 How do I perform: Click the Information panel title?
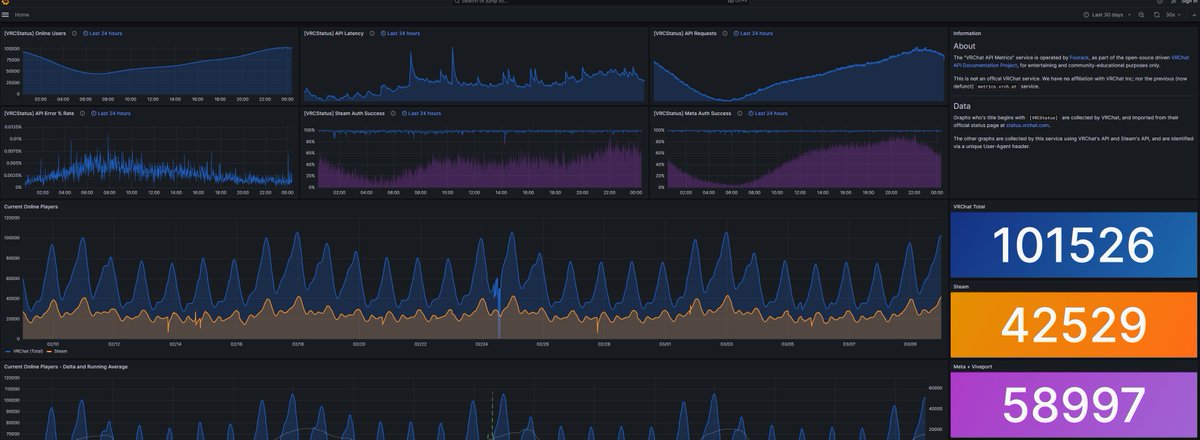pyautogui.click(x=967, y=33)
